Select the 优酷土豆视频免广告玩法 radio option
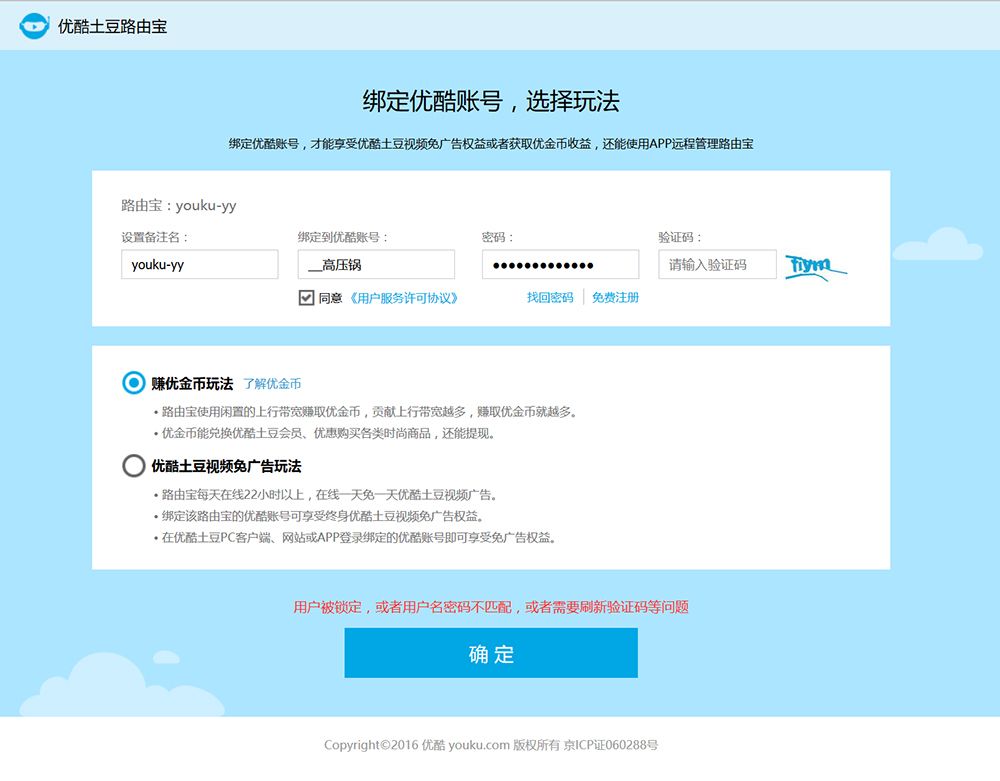Screen dimensions: 1000x781 133,465
